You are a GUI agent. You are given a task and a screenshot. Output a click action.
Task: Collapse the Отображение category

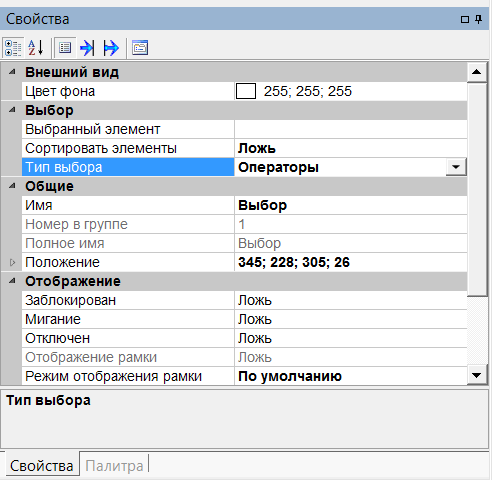[x=12, y=281]
